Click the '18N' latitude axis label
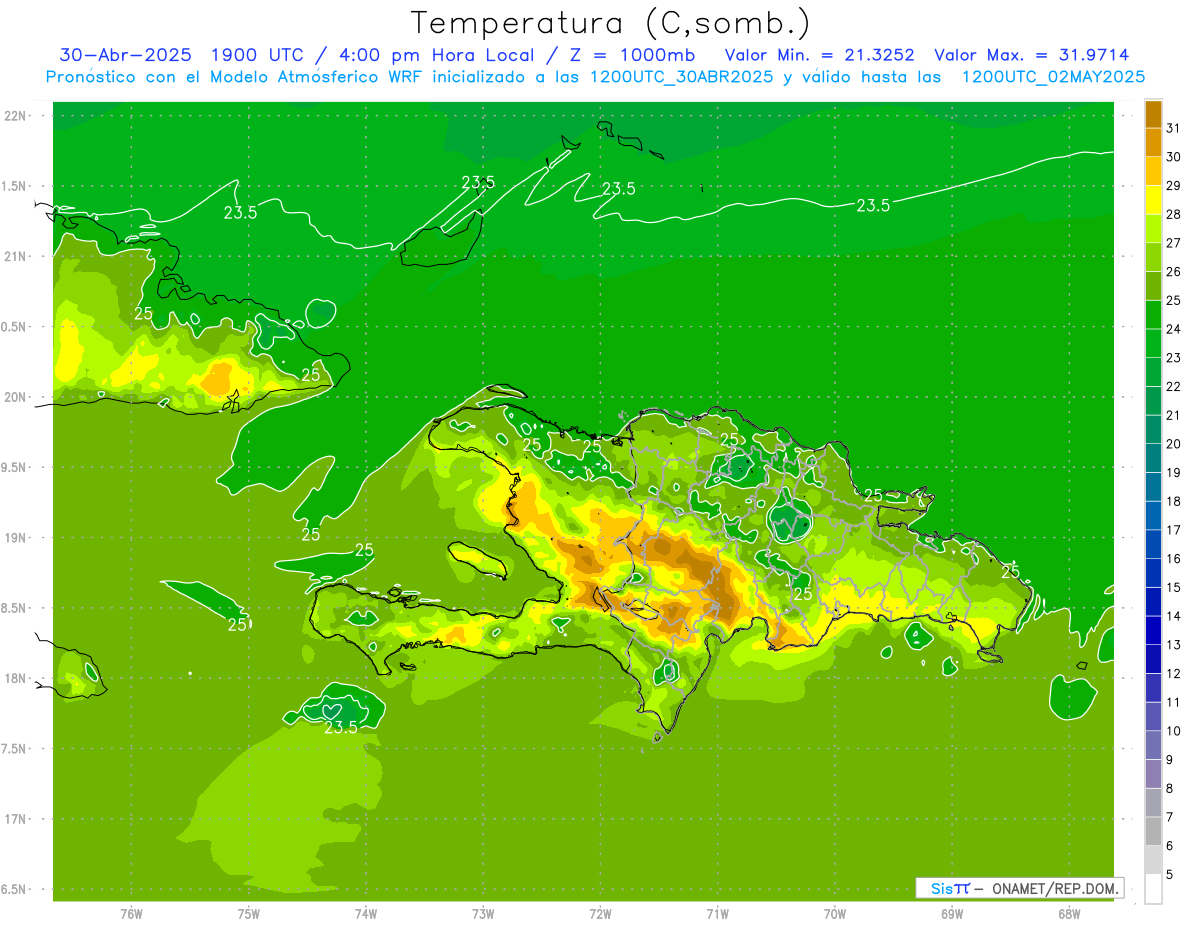Screen dimensions: 1200x927 [x=15, y=679]
